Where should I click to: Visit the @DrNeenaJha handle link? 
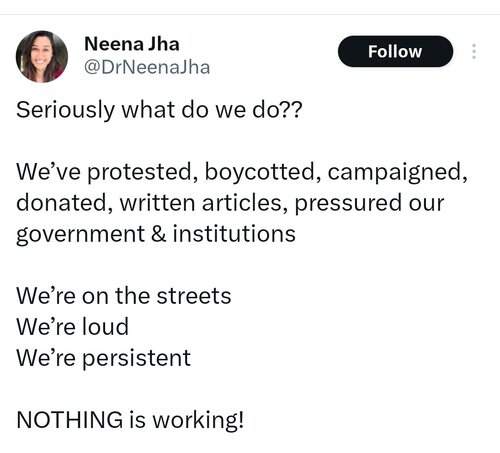pos(147,67)
